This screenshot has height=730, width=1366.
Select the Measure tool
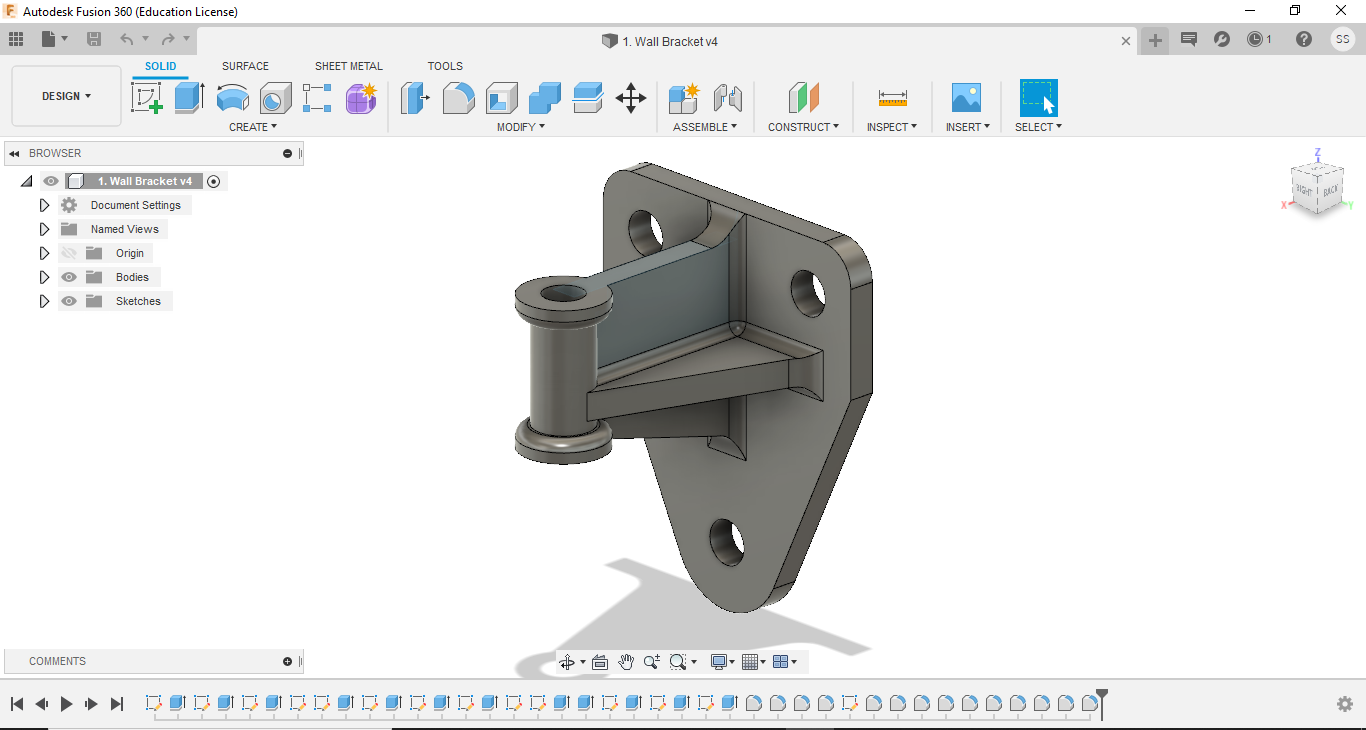(893, 98)
